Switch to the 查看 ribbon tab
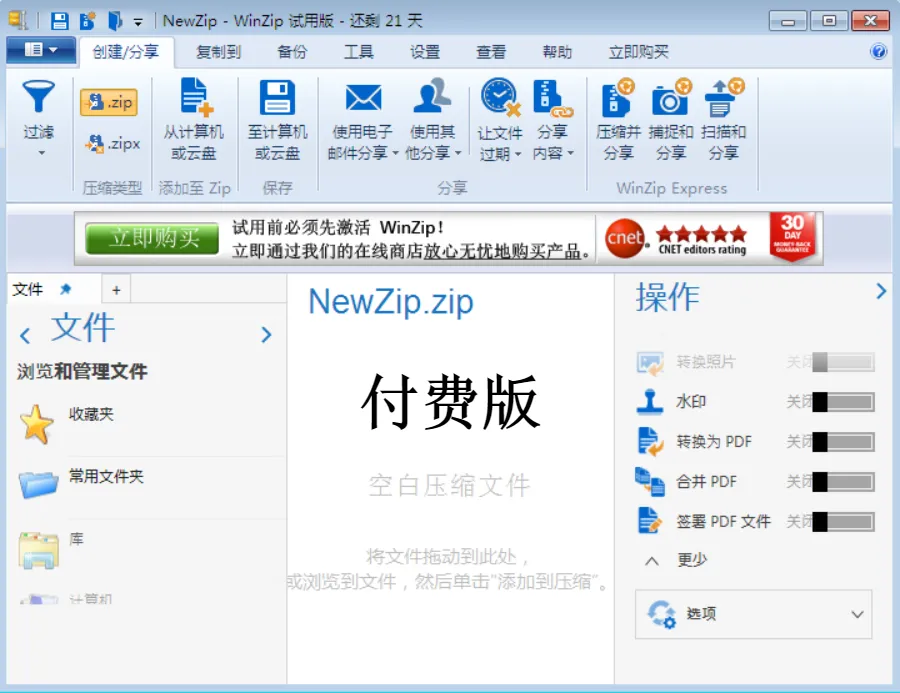 click(491, 52)
